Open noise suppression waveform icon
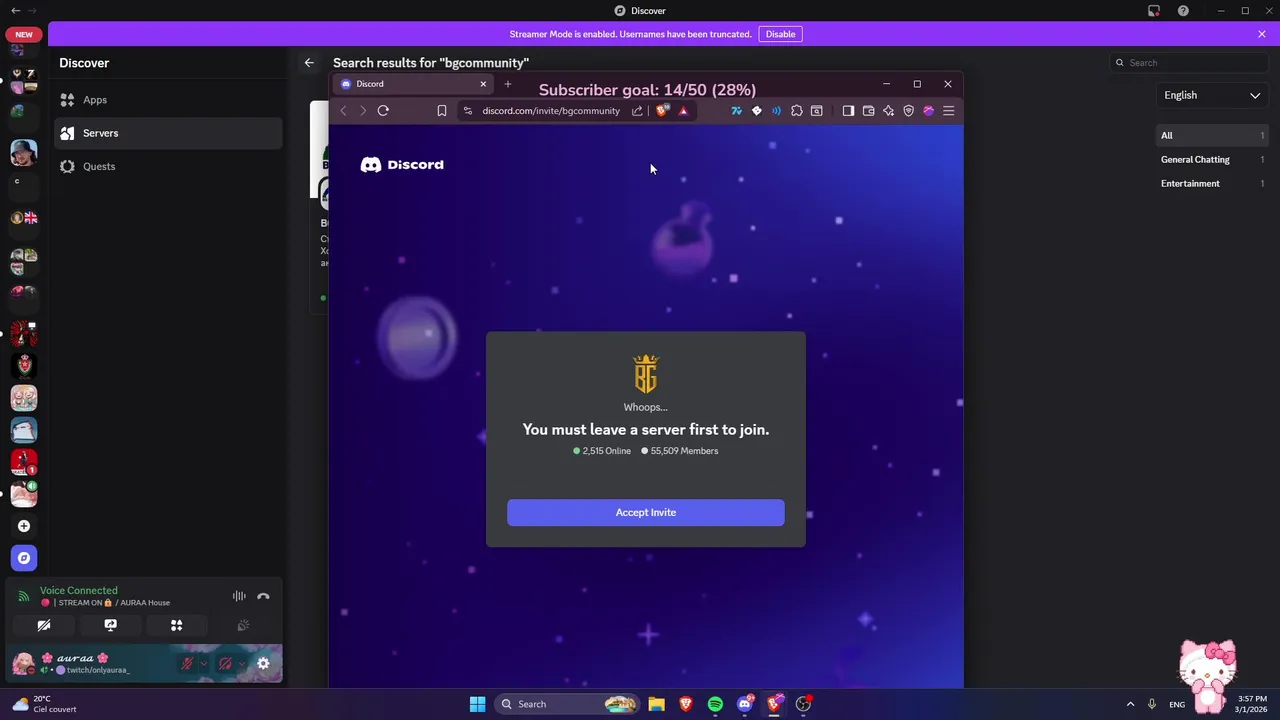This screenshot has width=1280, height=720. coord(239,596)
